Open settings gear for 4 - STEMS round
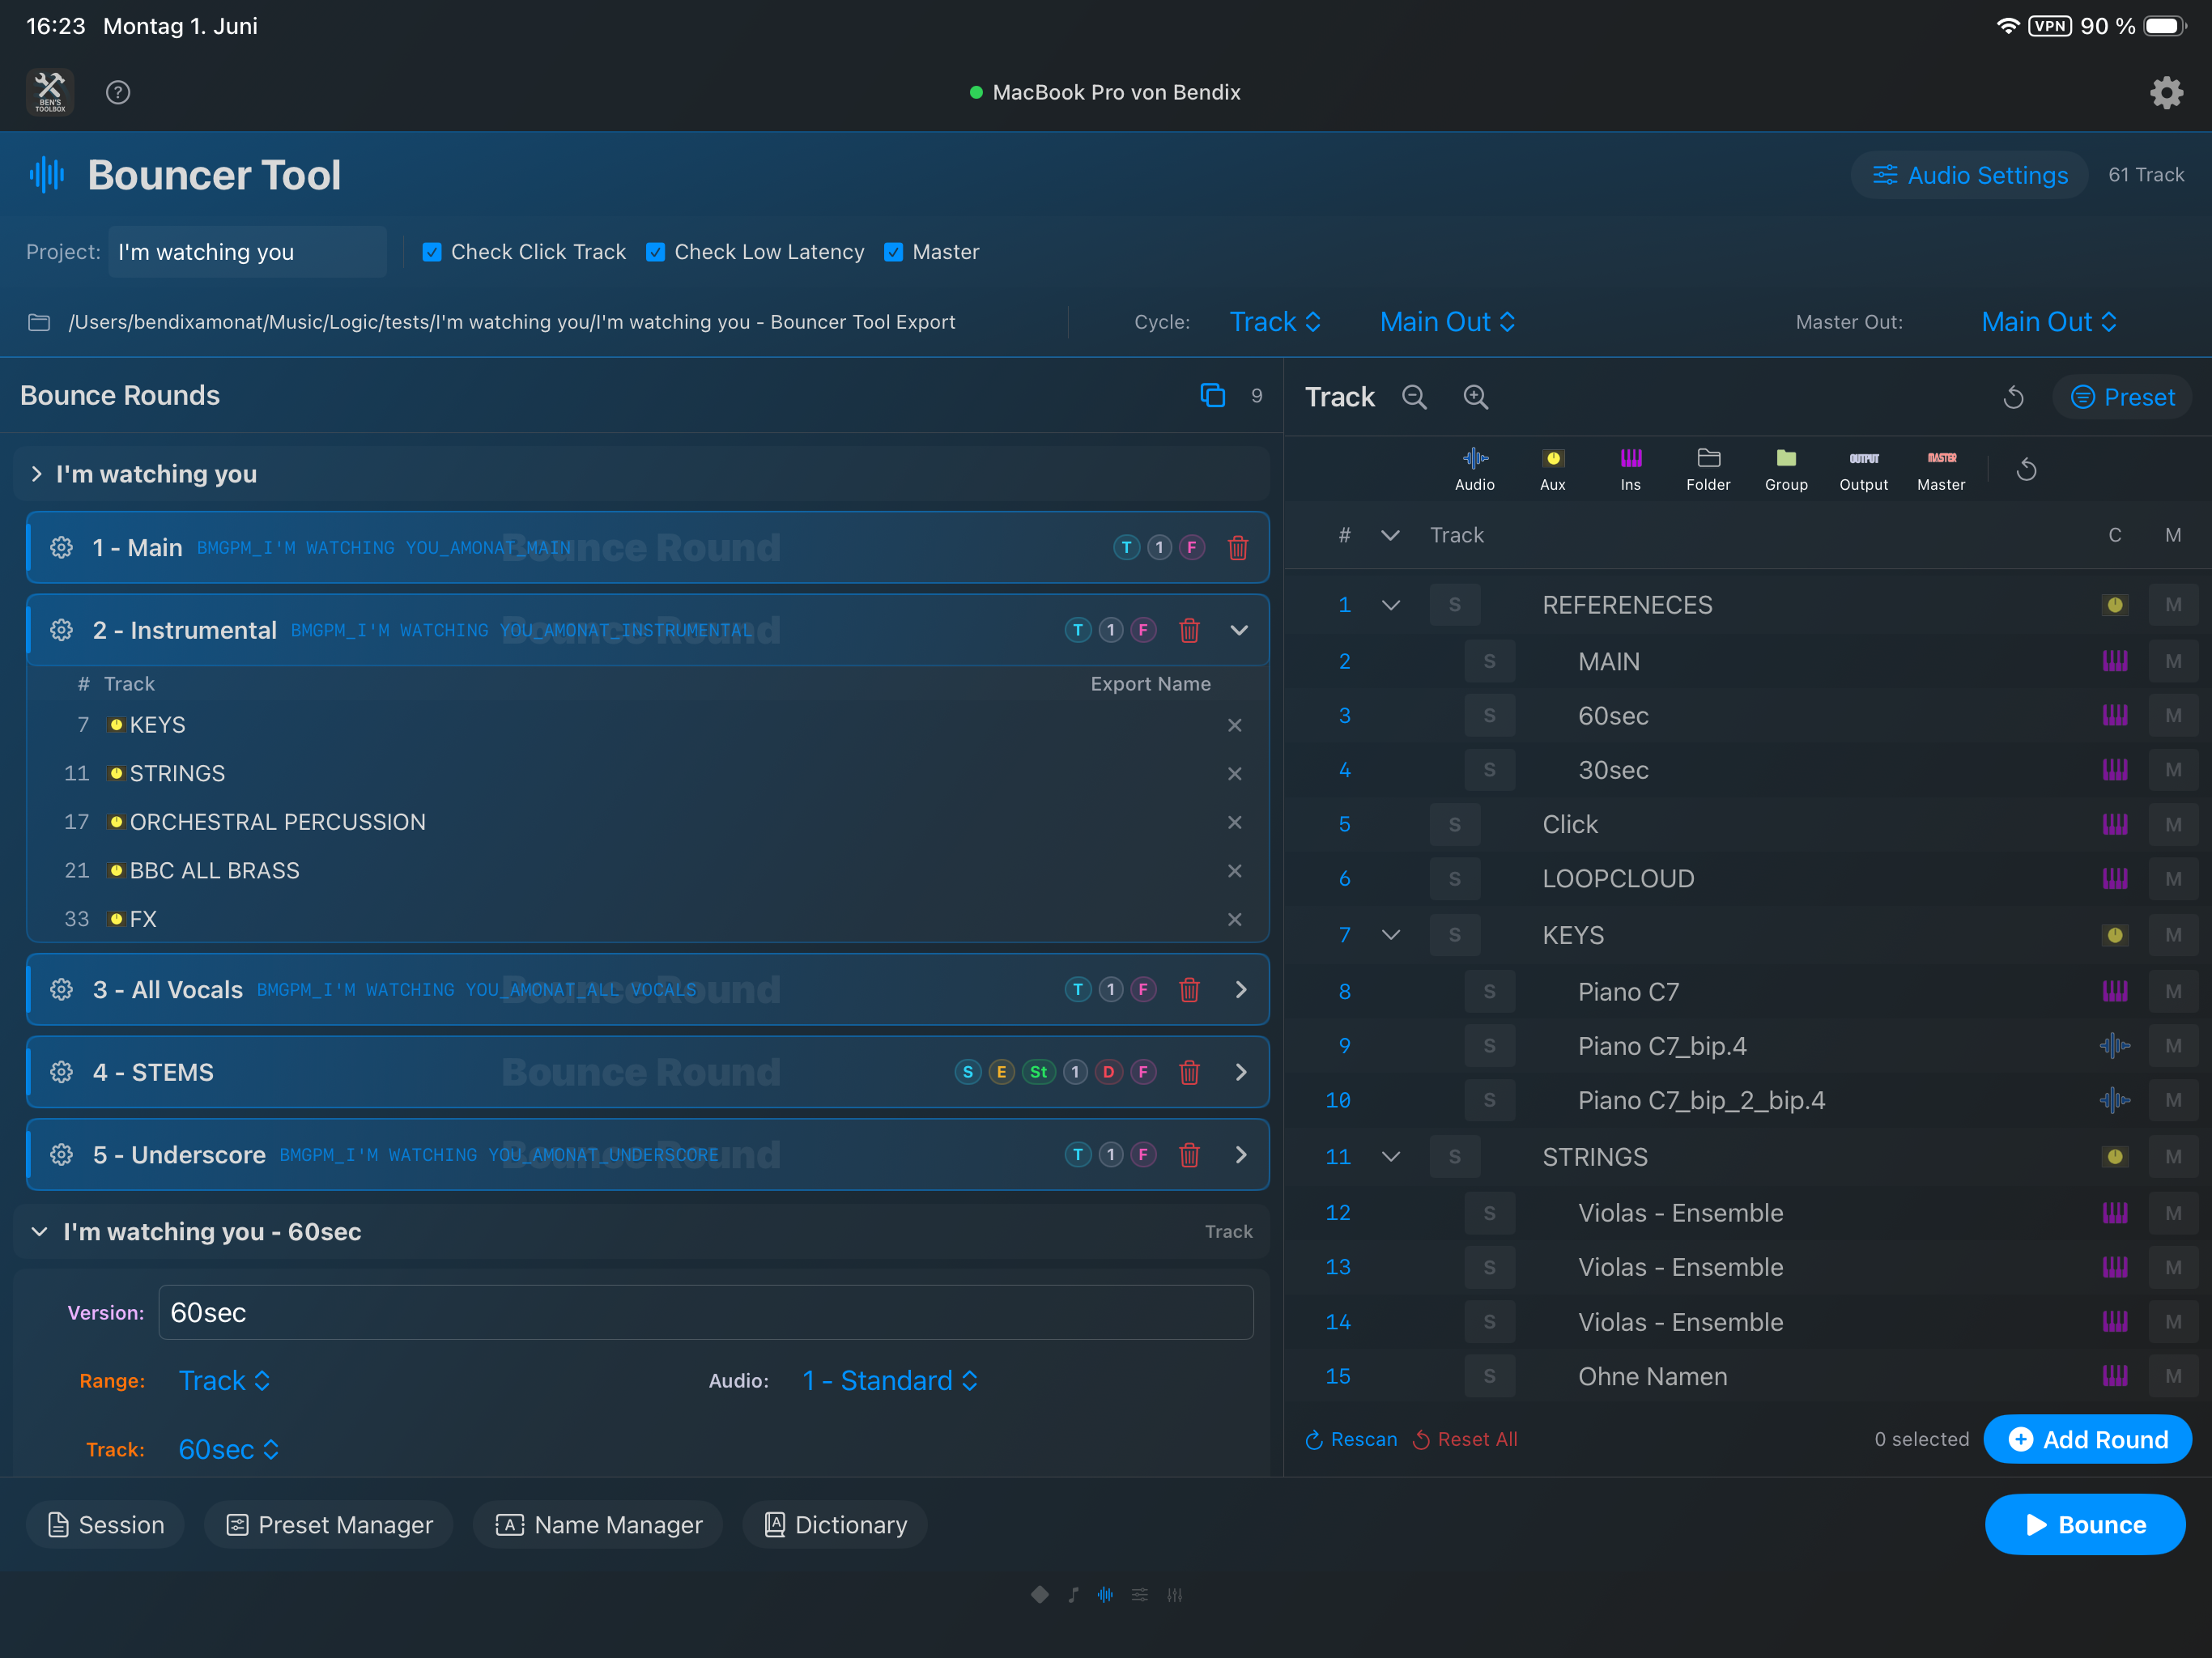 coord(62,1073)
